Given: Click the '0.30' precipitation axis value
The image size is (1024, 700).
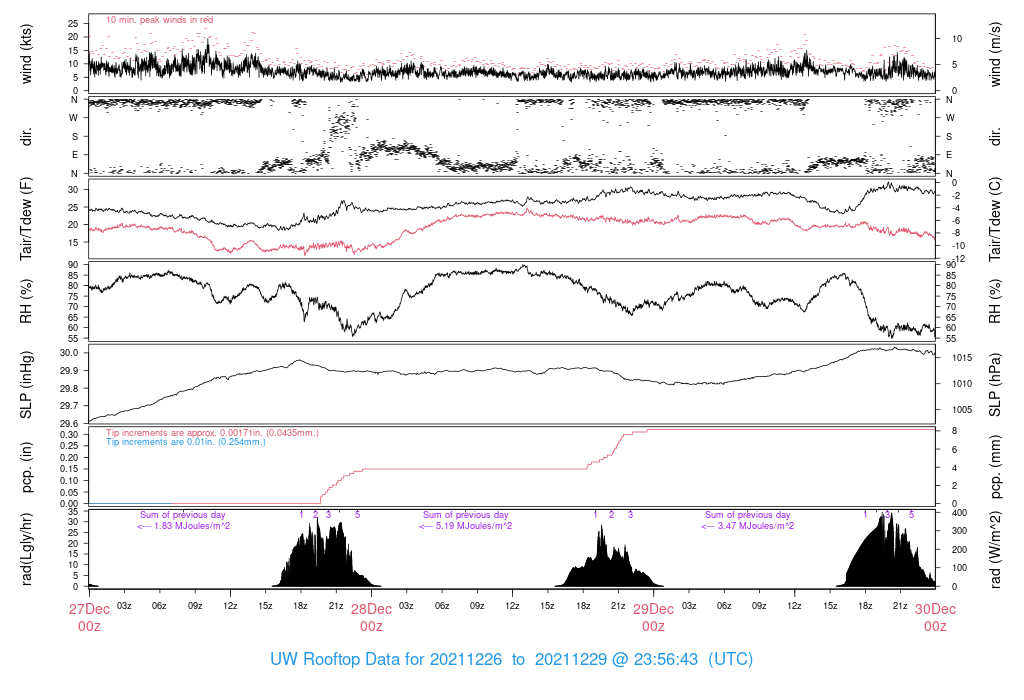Looking at the screenshot, I should 69,435.
